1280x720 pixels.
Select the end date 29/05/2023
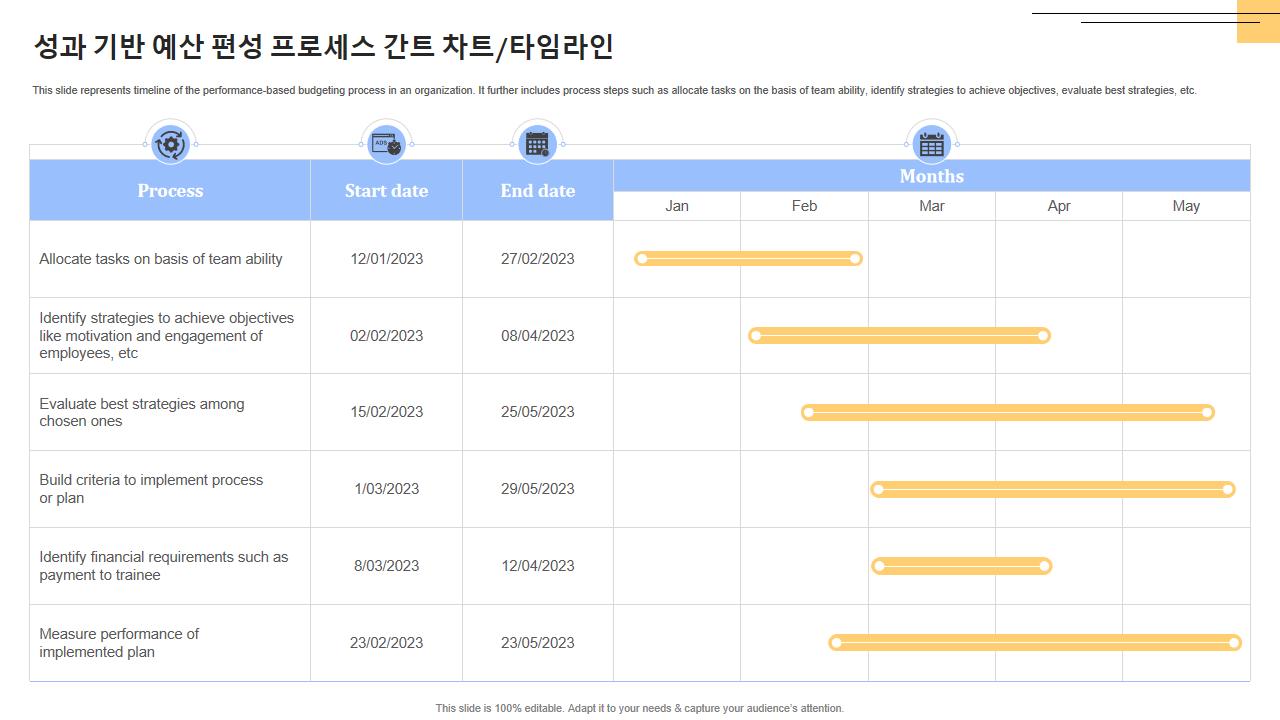coord(538,489)
